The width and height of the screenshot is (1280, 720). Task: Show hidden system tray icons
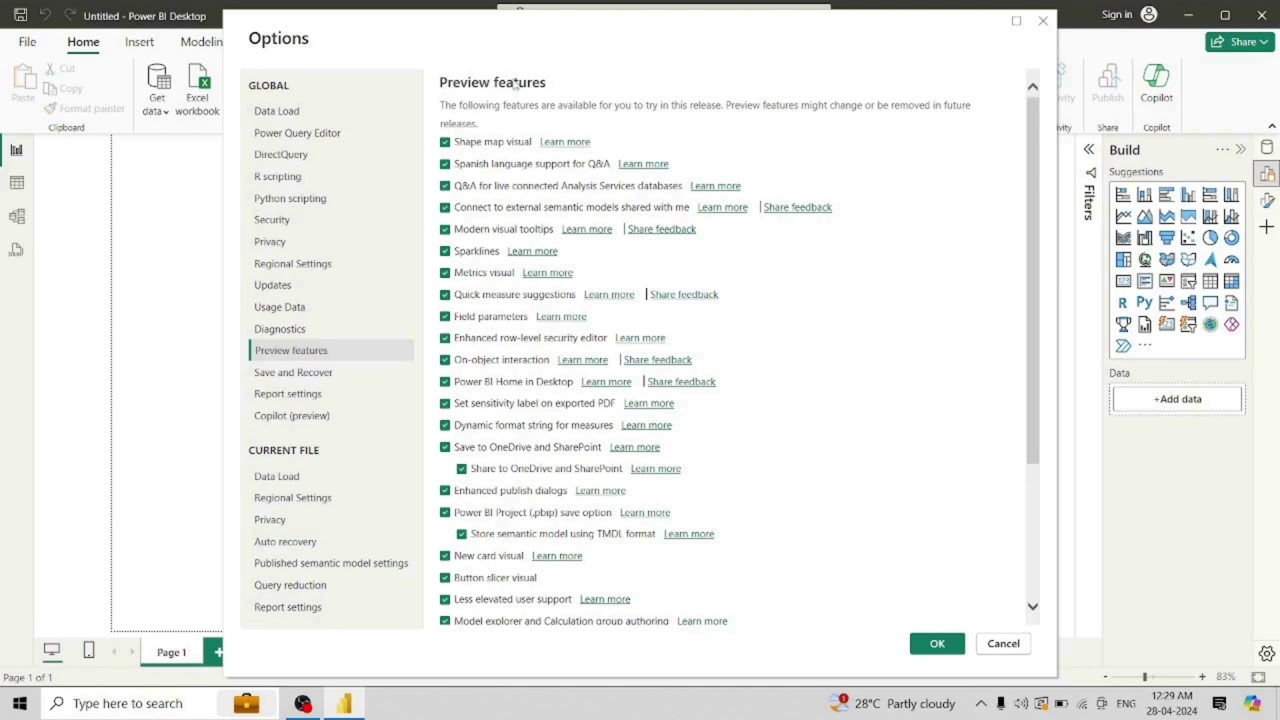tap(981, 704)
